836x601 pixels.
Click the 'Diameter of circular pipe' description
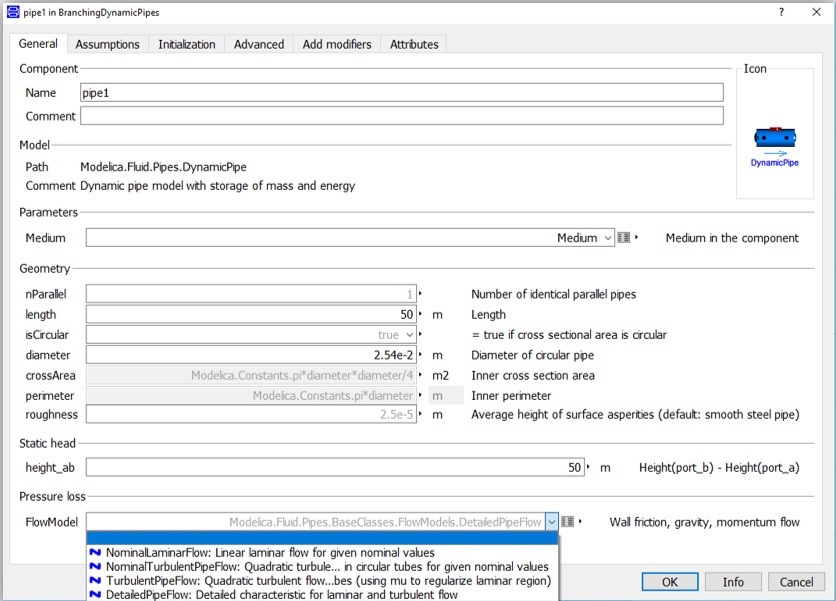[532, 355]
